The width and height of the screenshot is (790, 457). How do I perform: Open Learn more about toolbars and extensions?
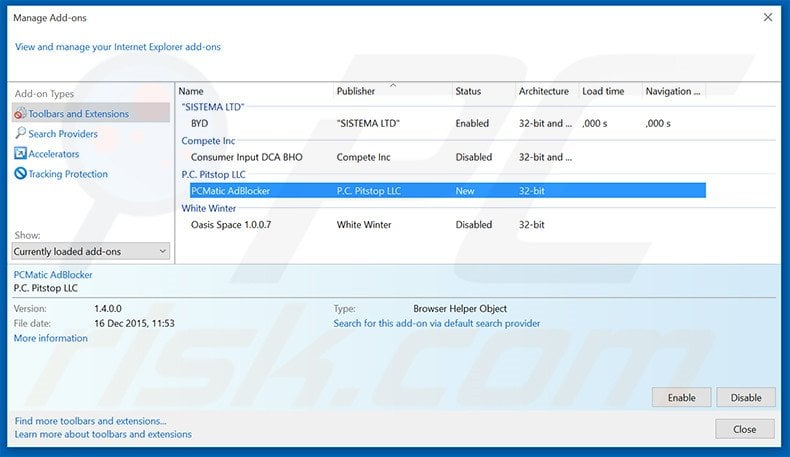pos(103,434)
